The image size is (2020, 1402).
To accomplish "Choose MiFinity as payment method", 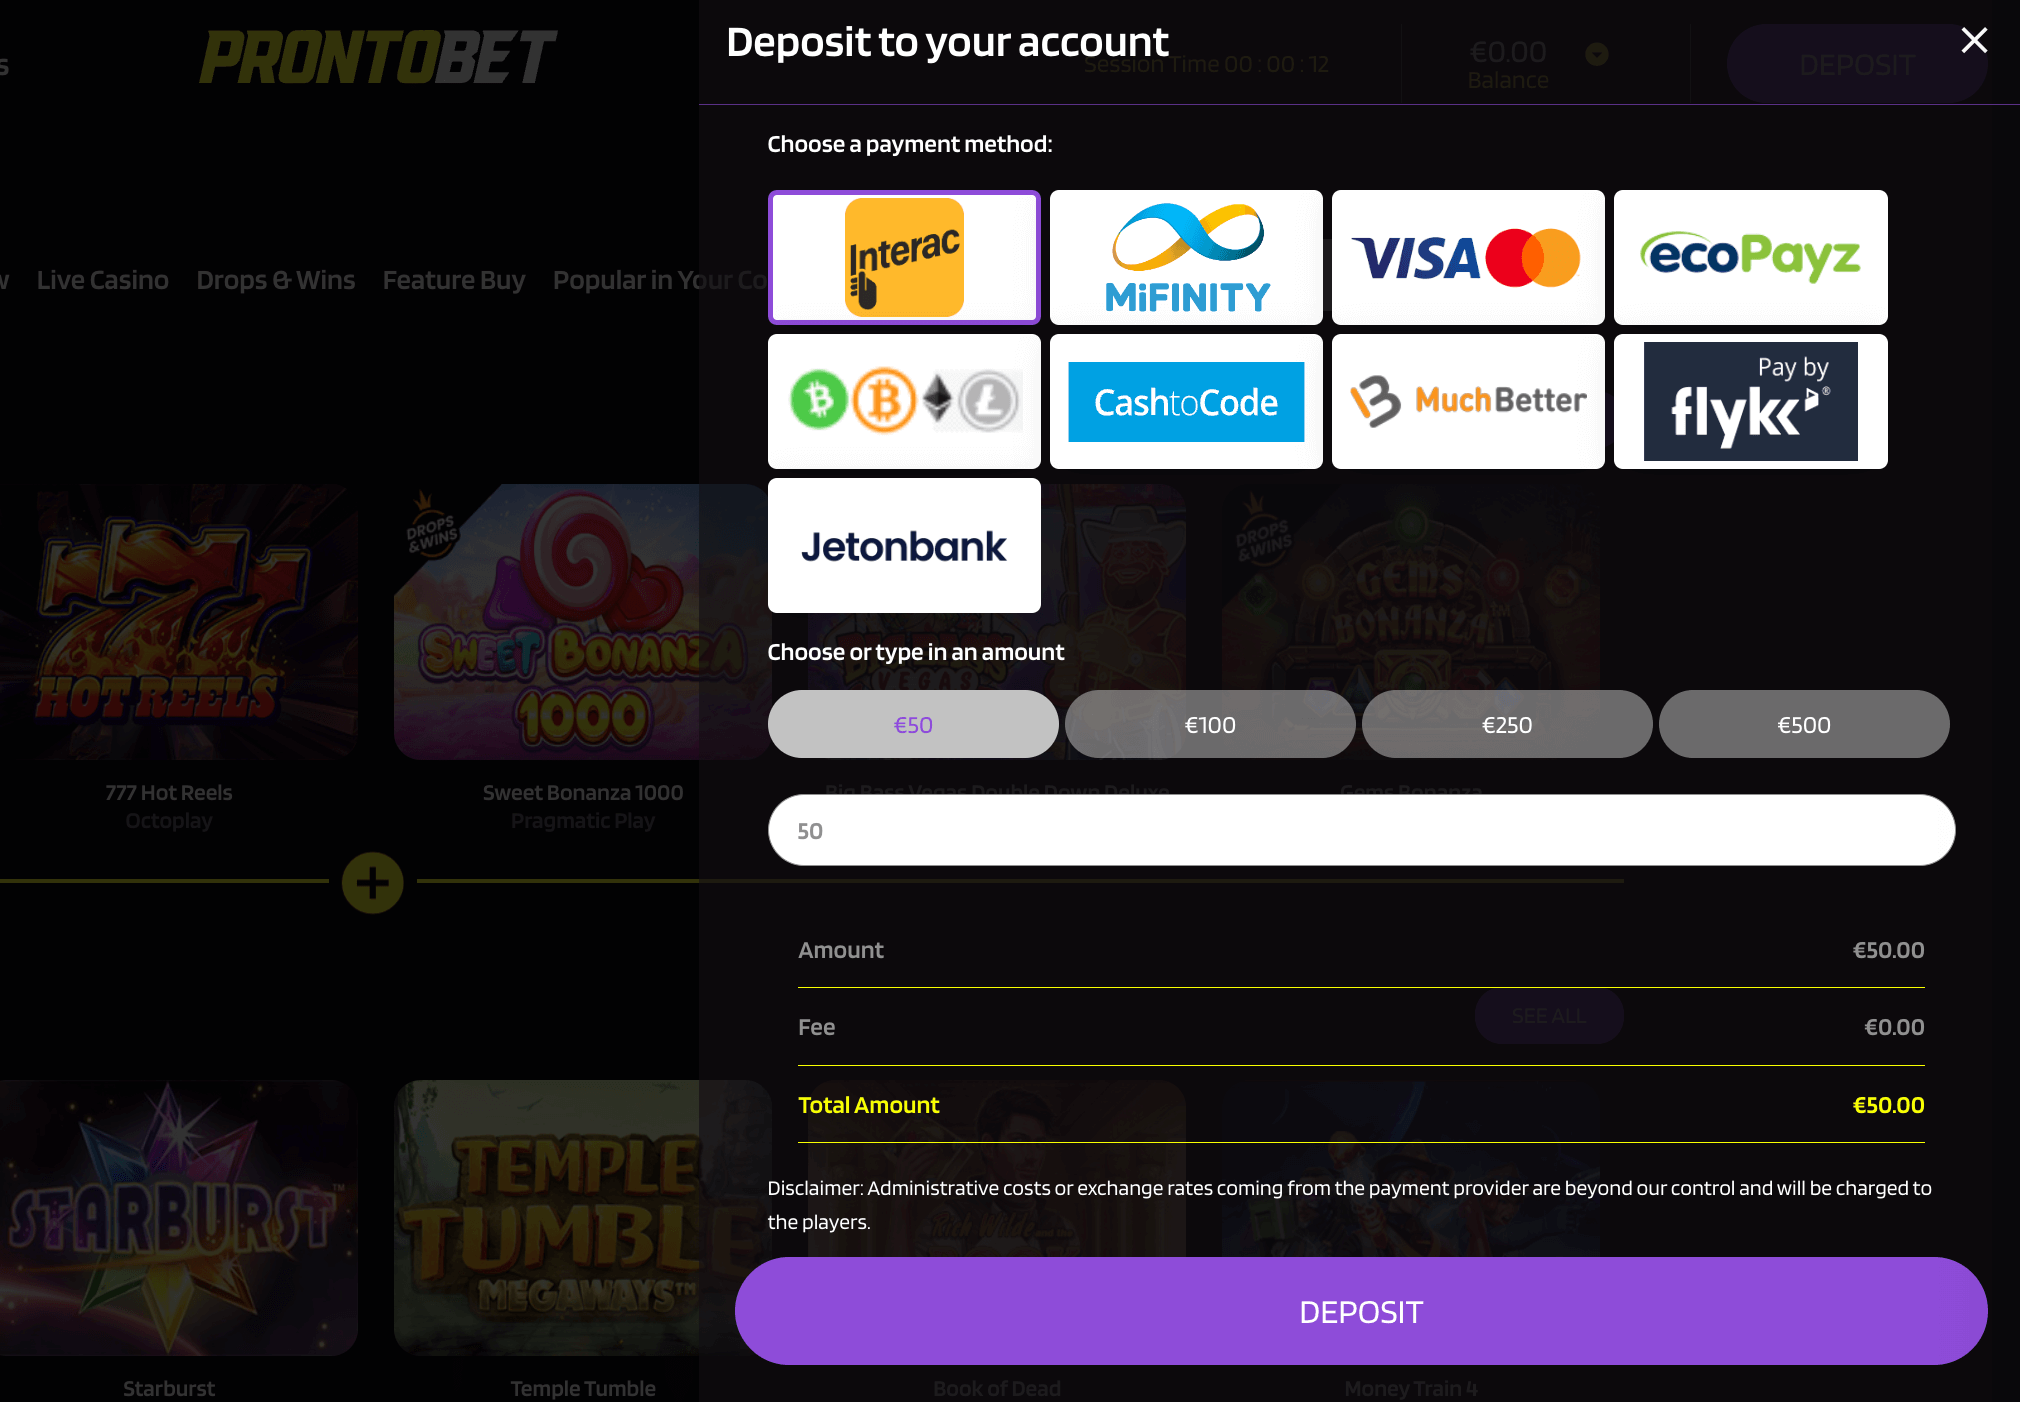I will pos(1186,257).
